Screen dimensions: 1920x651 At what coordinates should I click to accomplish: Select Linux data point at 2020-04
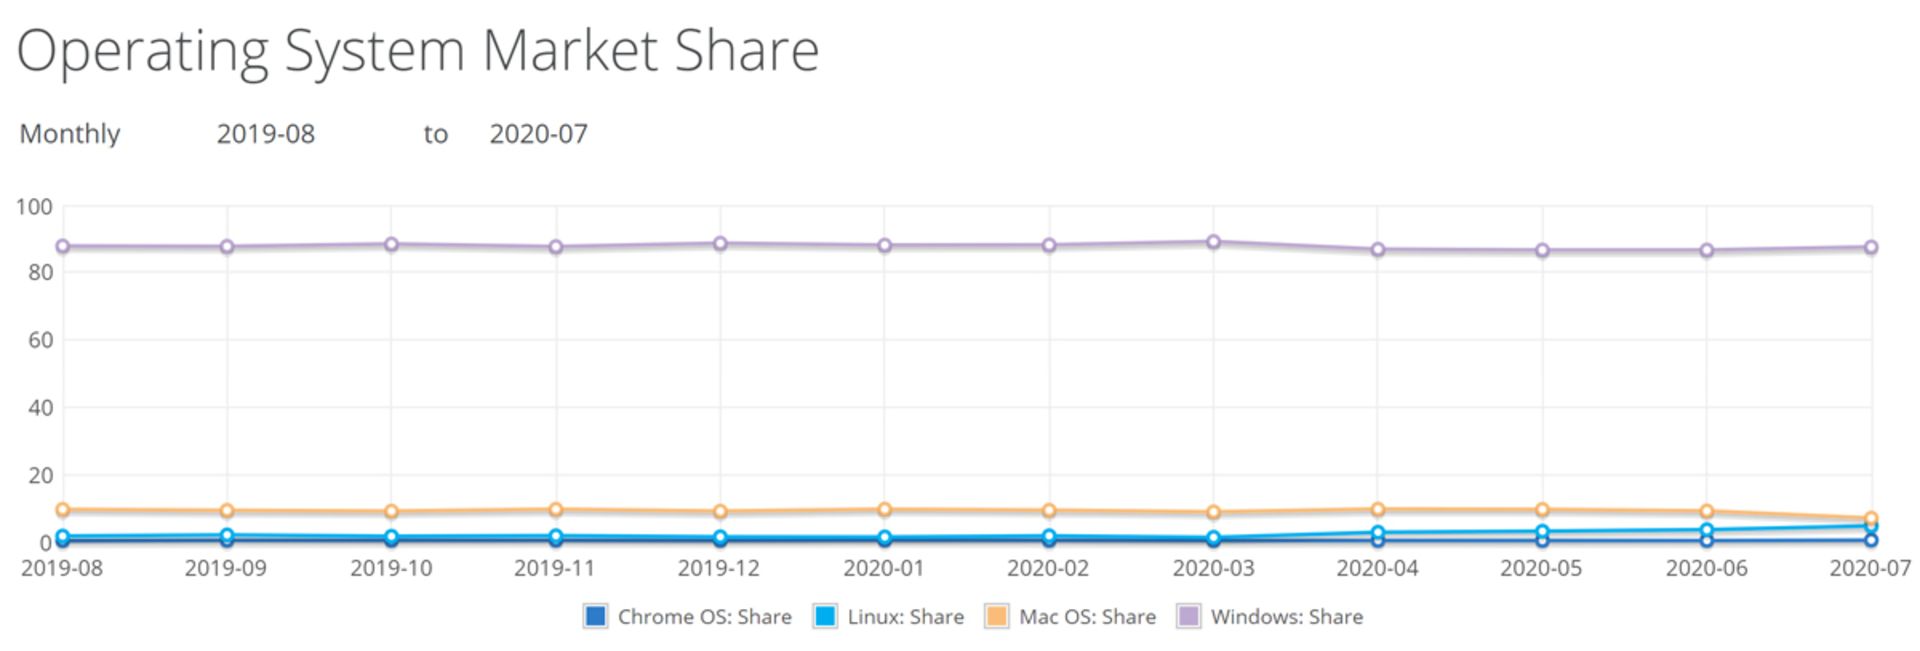1378,533
